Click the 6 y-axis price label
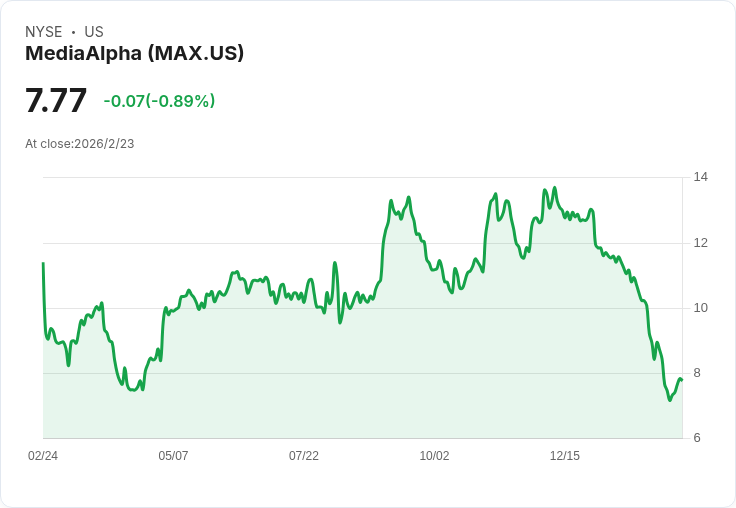Screen dimensions: 736x508 pos(697,438)
